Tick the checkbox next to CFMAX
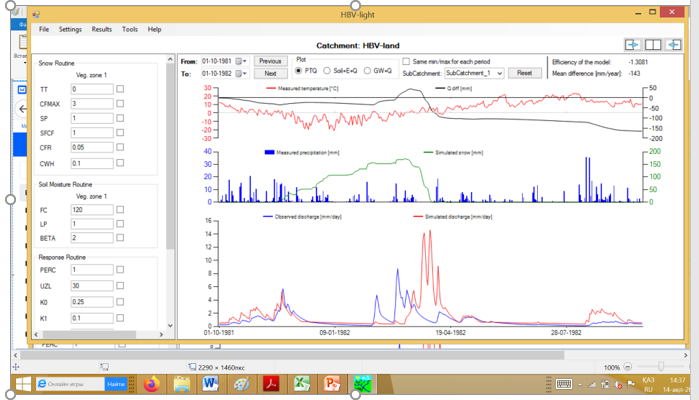The height and width of the screenshot is (400, 699). pyautogui.click(x=120, y=104)
